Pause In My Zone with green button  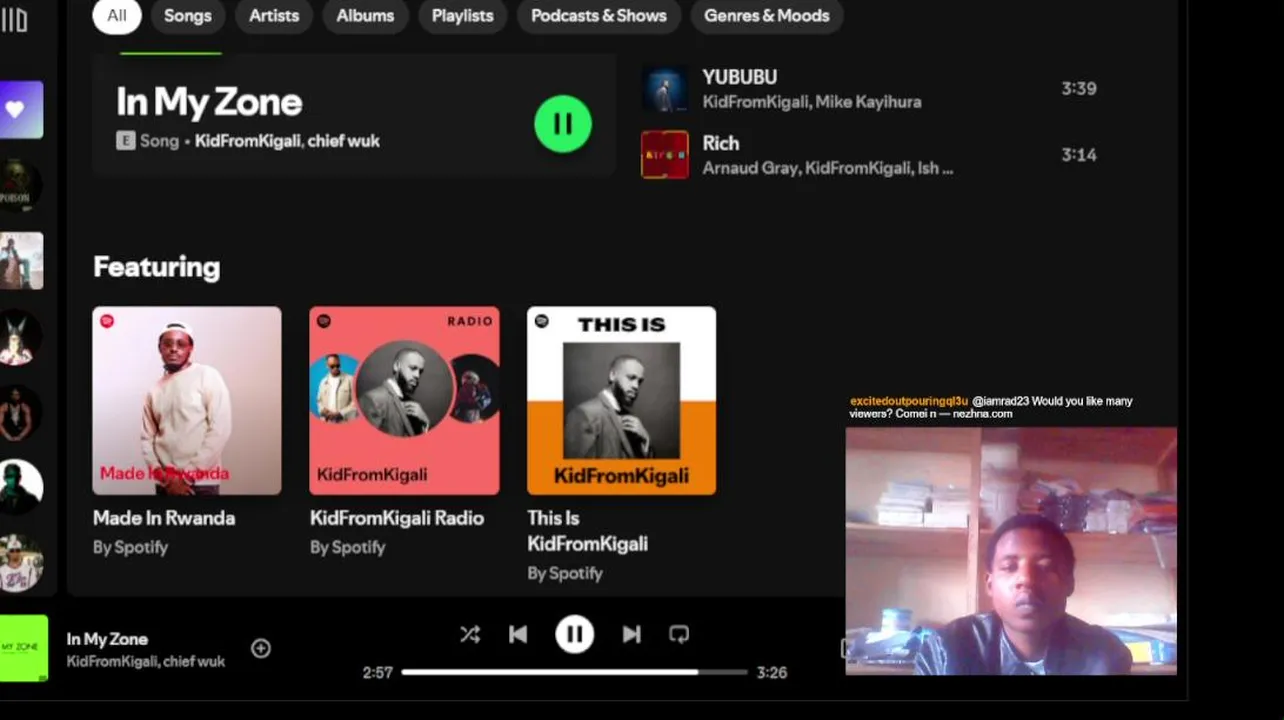pos(563,124)
